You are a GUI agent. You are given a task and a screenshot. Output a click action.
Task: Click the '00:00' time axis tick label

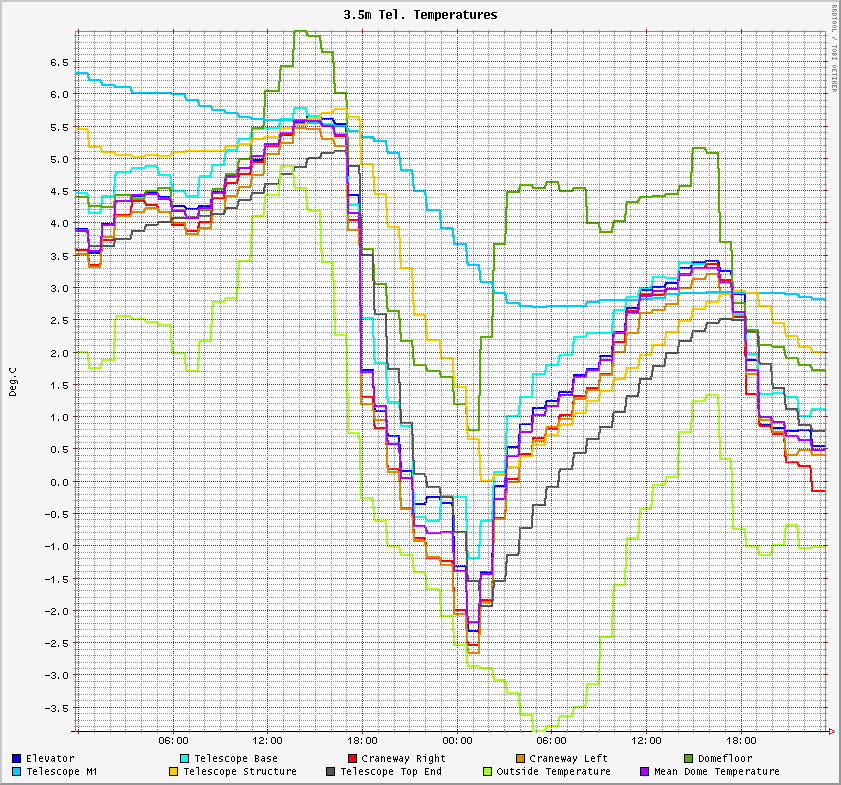click(457, 741)
